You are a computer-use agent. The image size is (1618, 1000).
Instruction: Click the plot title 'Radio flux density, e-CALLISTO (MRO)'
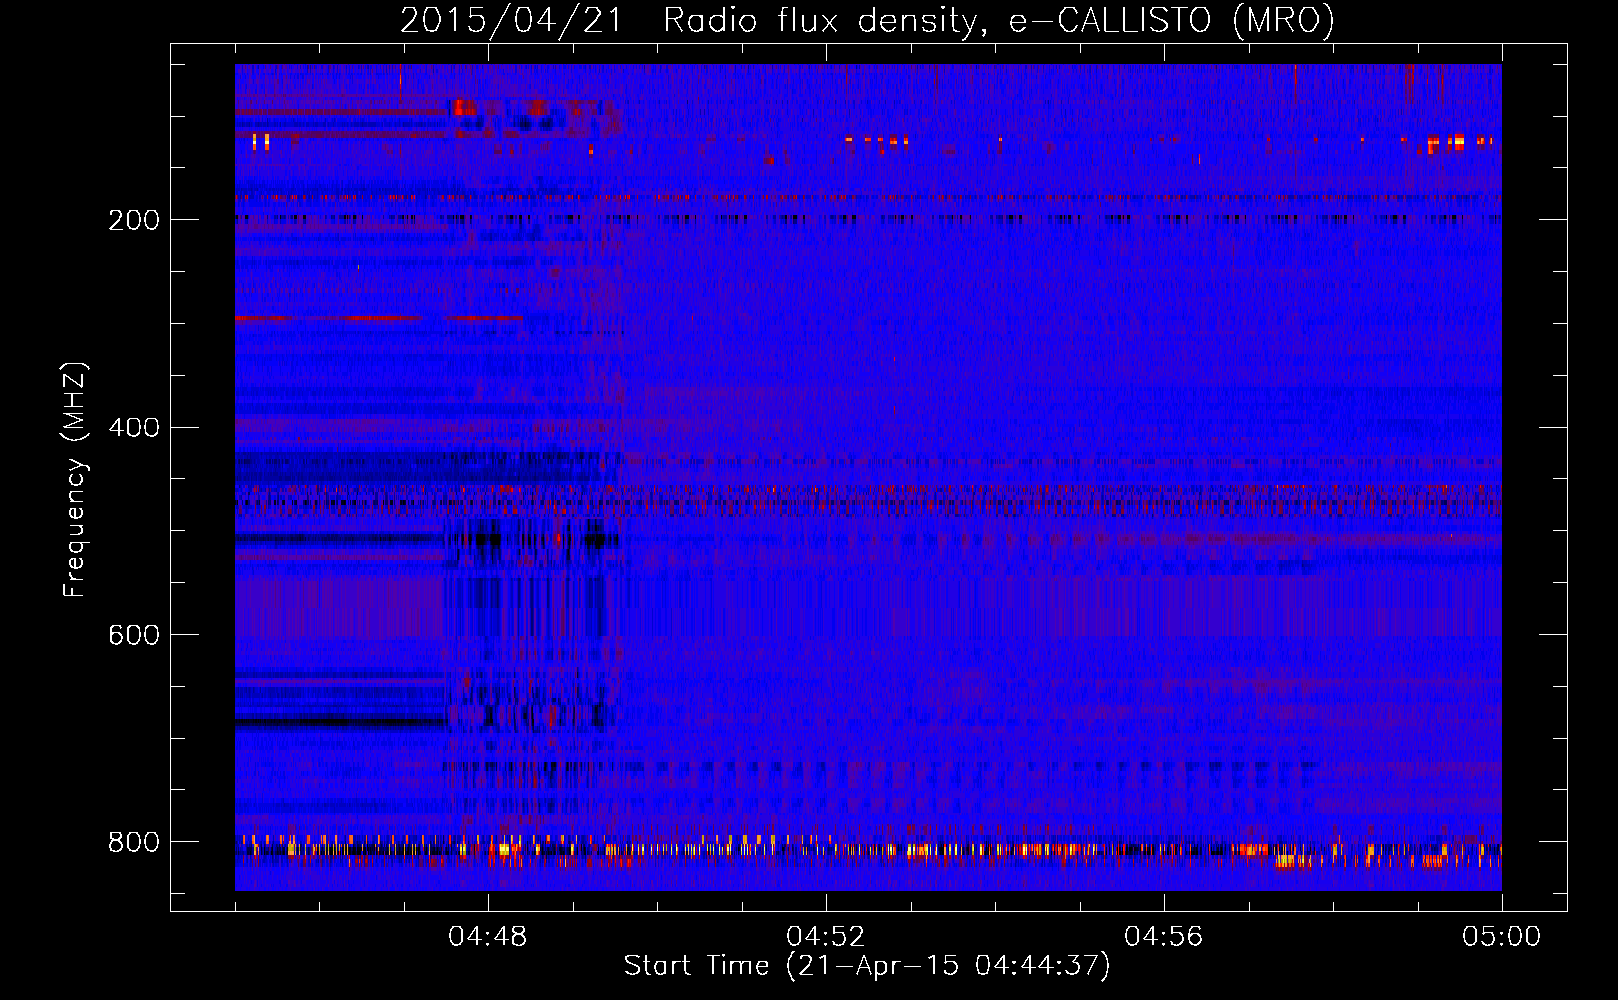[x=999, y=21]
